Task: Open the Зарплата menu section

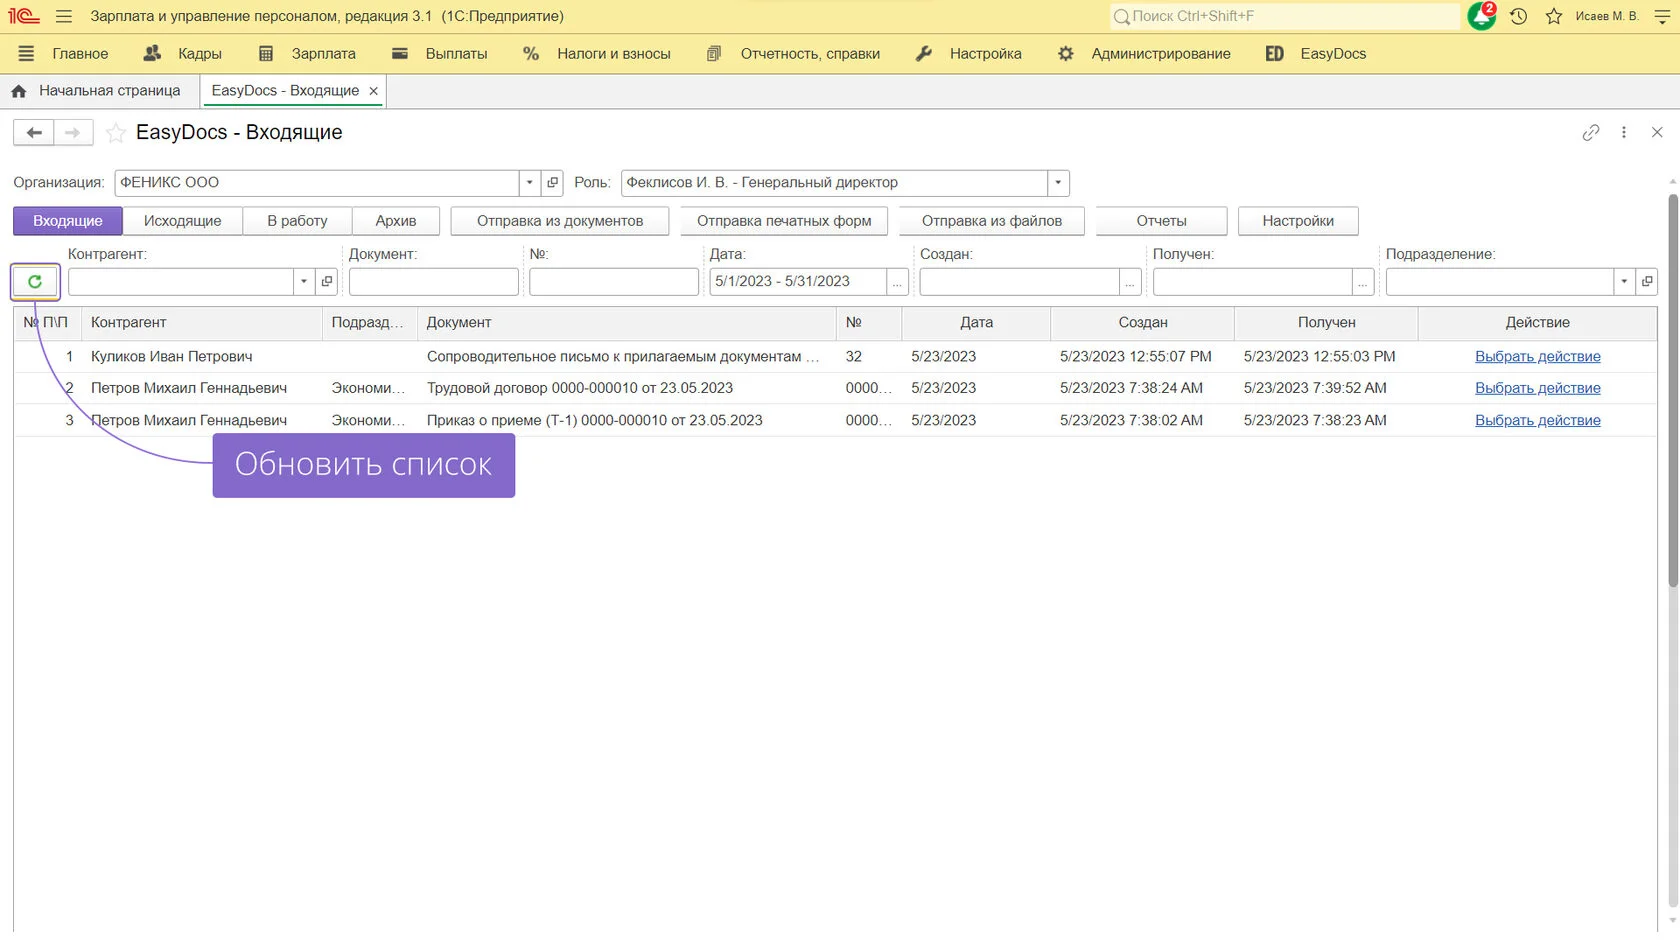Action: [308, 54]
